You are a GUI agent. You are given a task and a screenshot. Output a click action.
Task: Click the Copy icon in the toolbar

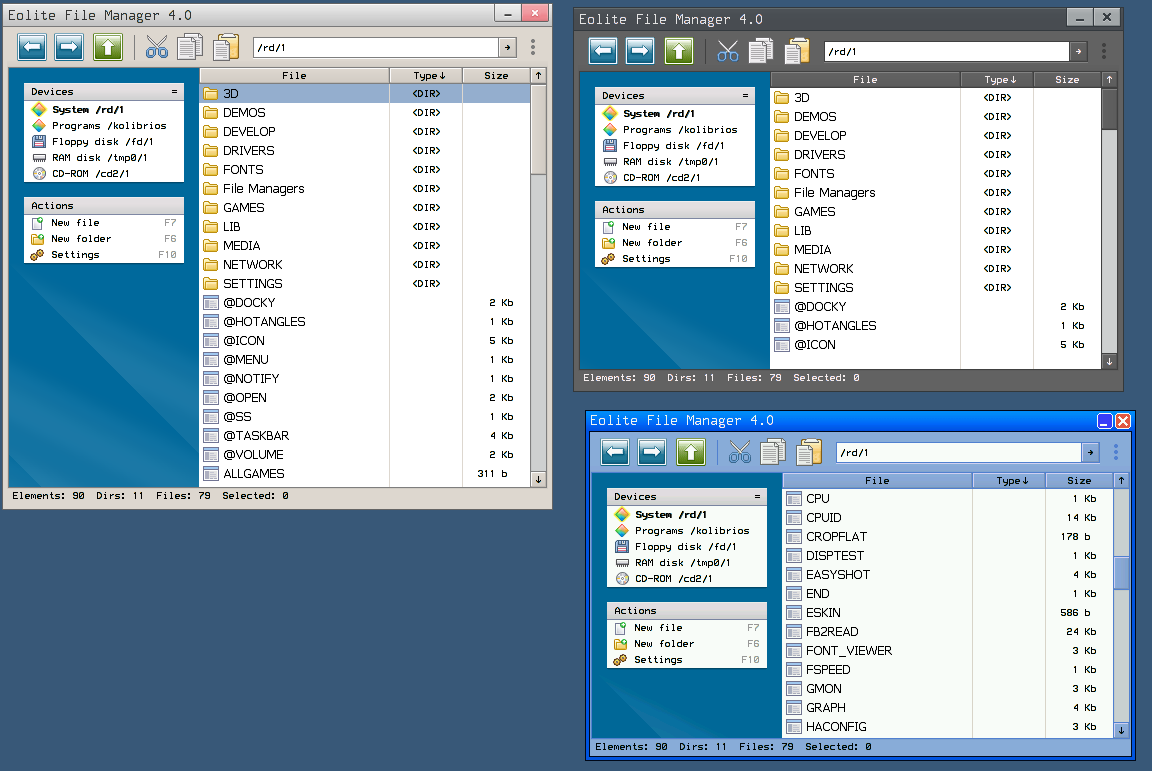(x=190, y=46)
